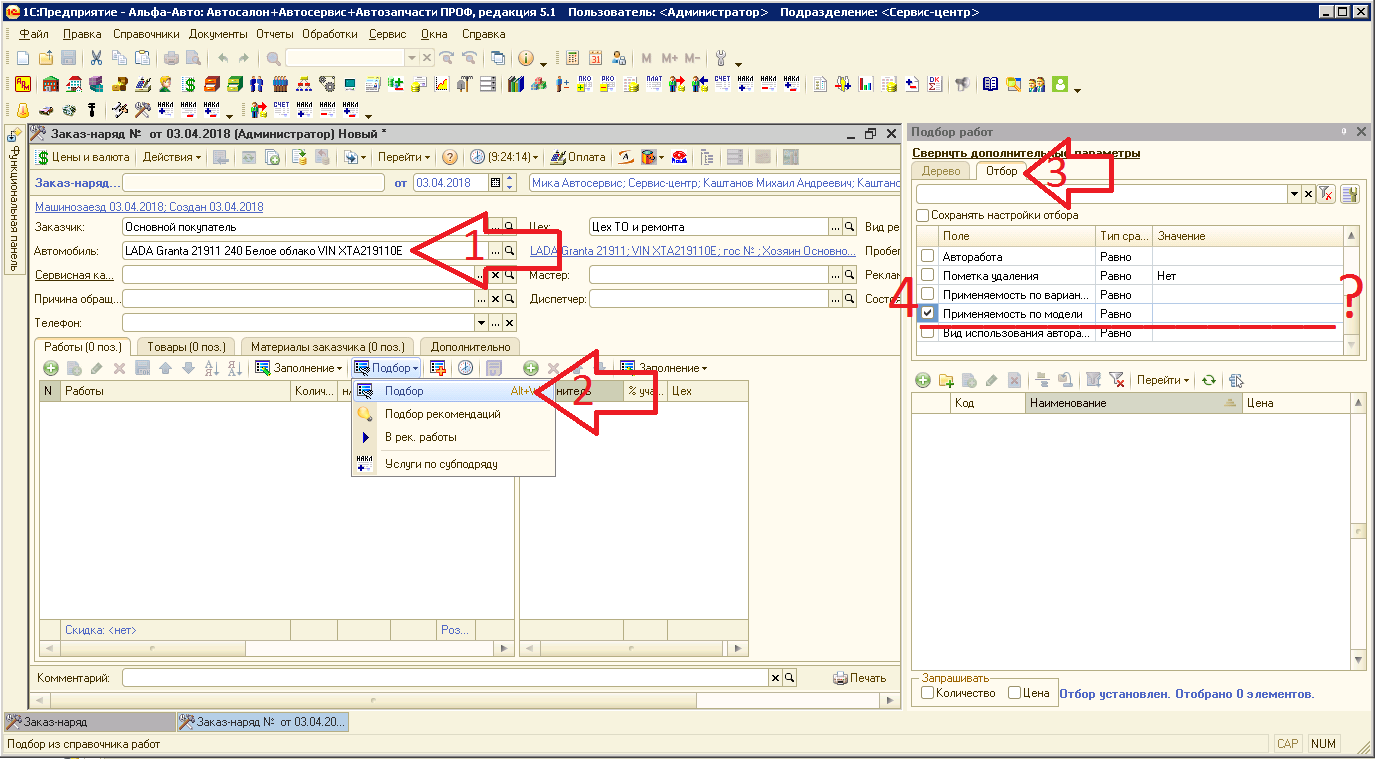Viewport: 1375px width, 759px height.
Task: Click the ellipsis button of Автомобиль field
Action: [x=494, y=251]
